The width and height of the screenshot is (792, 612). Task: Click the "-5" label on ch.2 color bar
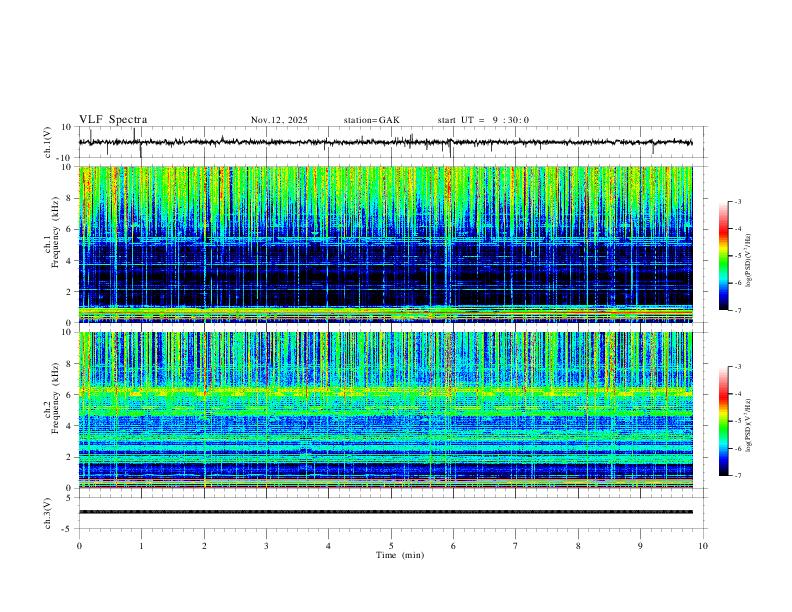coord(738,421)
